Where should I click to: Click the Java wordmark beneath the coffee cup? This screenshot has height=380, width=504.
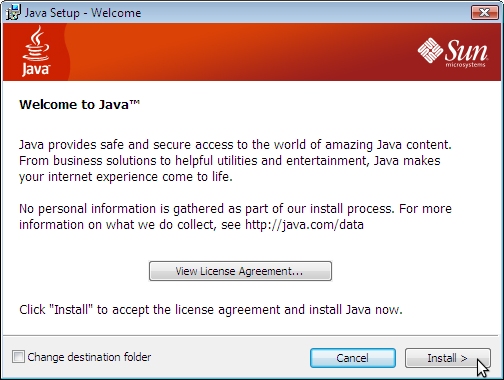click(36, 69)
